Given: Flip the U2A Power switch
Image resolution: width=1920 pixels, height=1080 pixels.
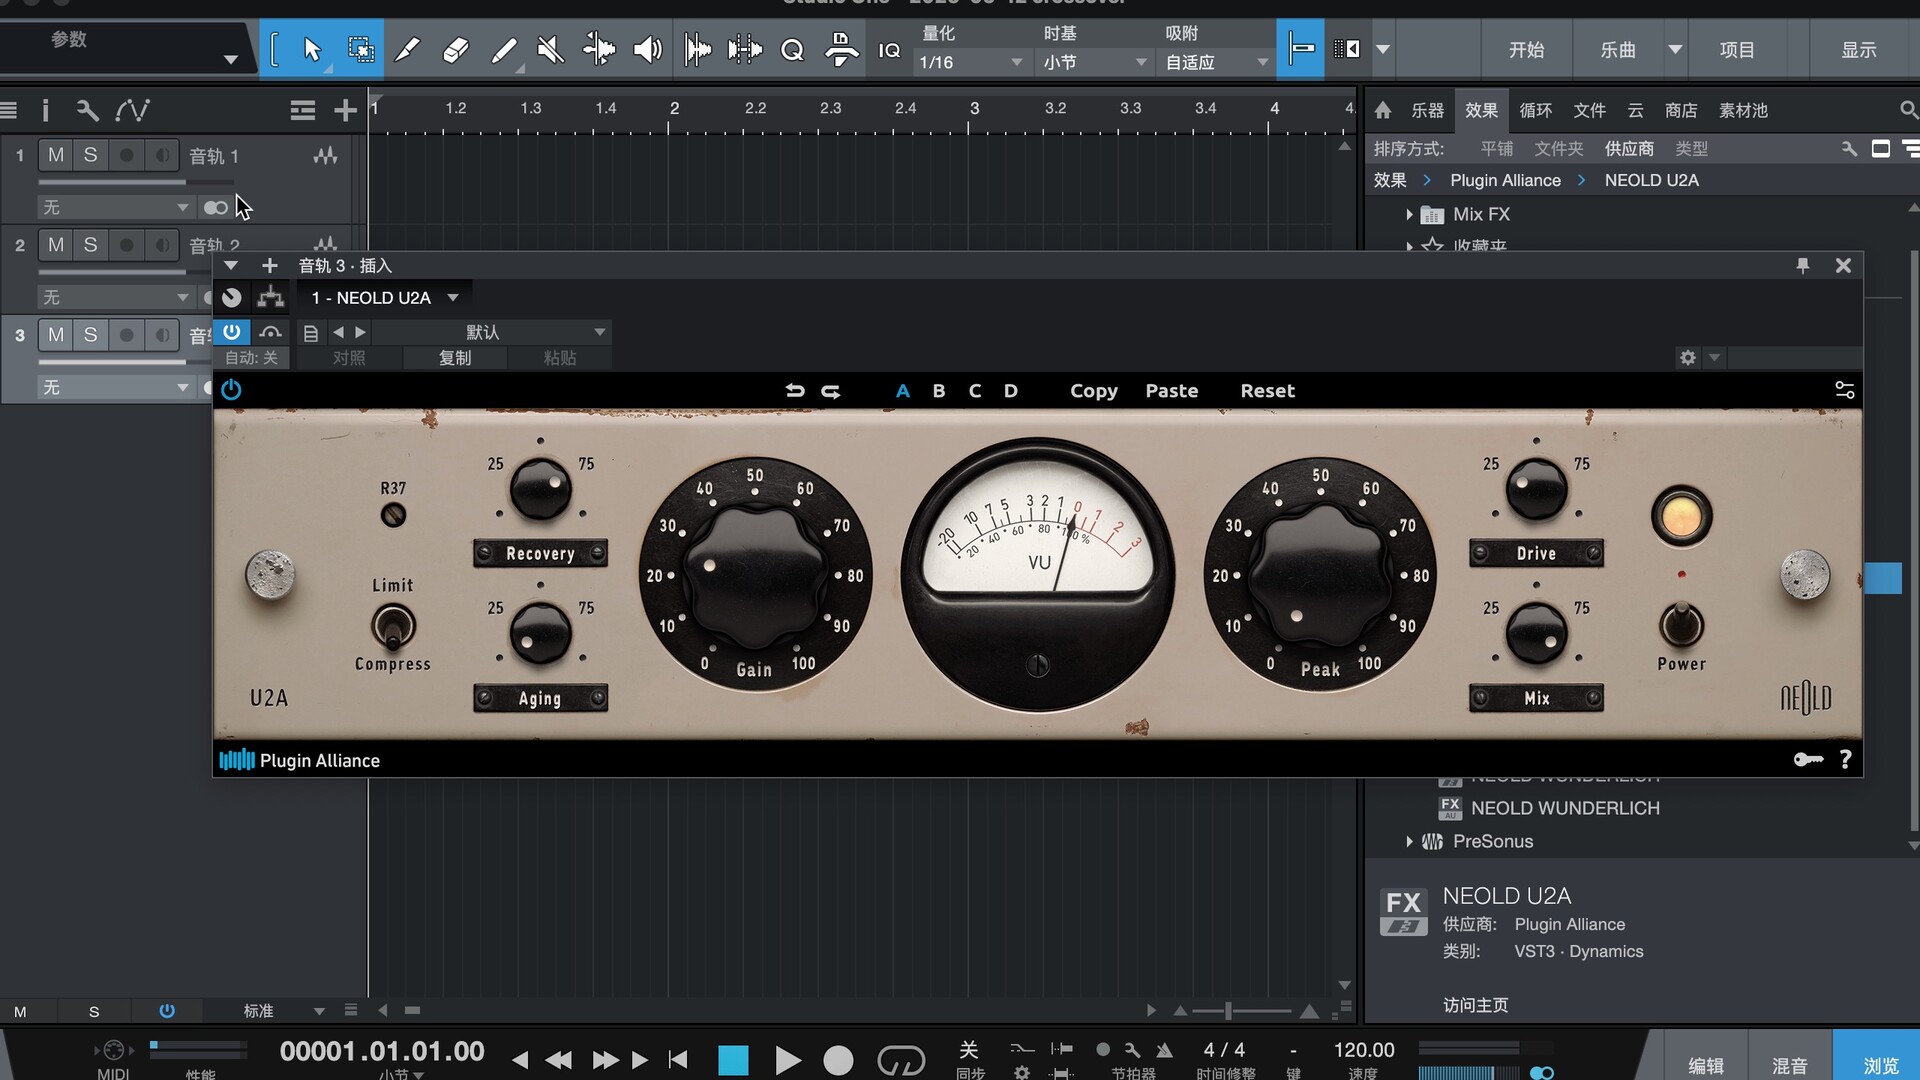Looking at the screenshot, I should pos(1681,625).
